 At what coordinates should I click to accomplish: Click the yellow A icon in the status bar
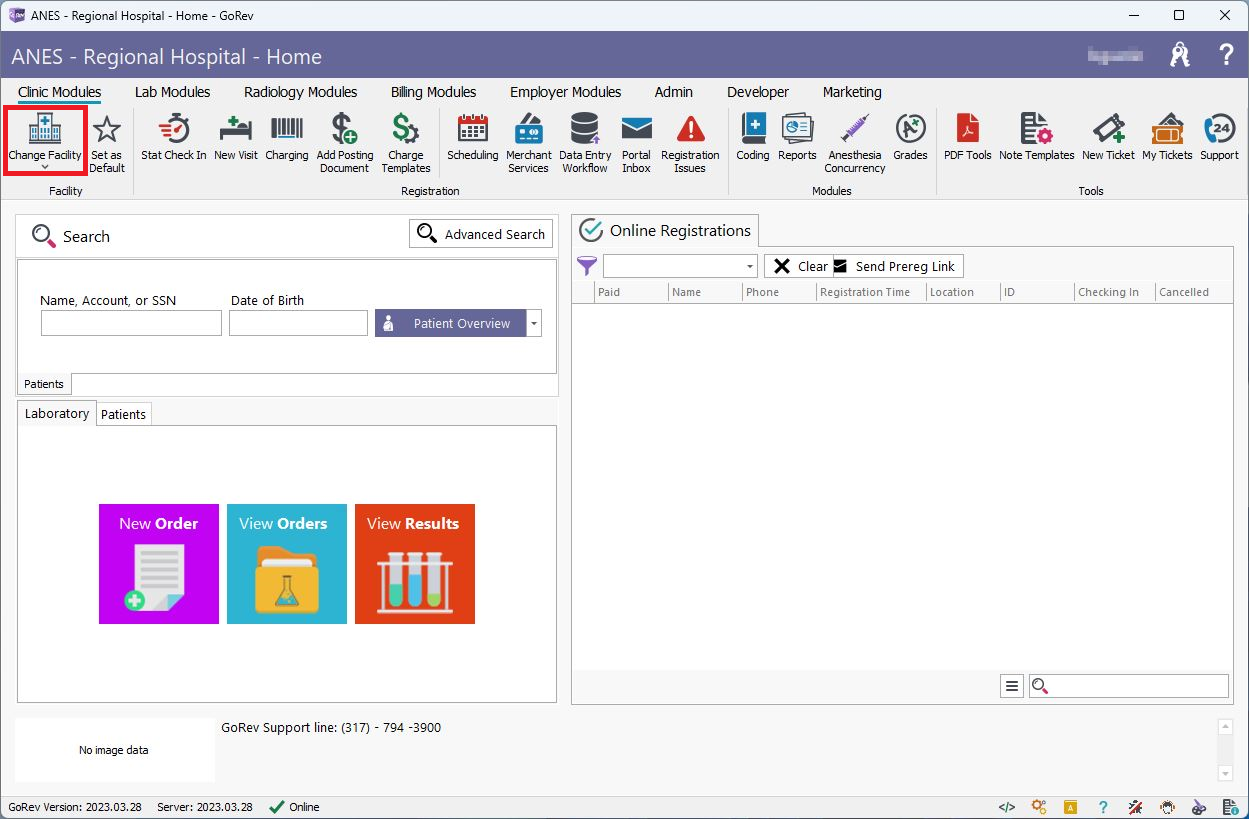click(x=1070, y=807)
